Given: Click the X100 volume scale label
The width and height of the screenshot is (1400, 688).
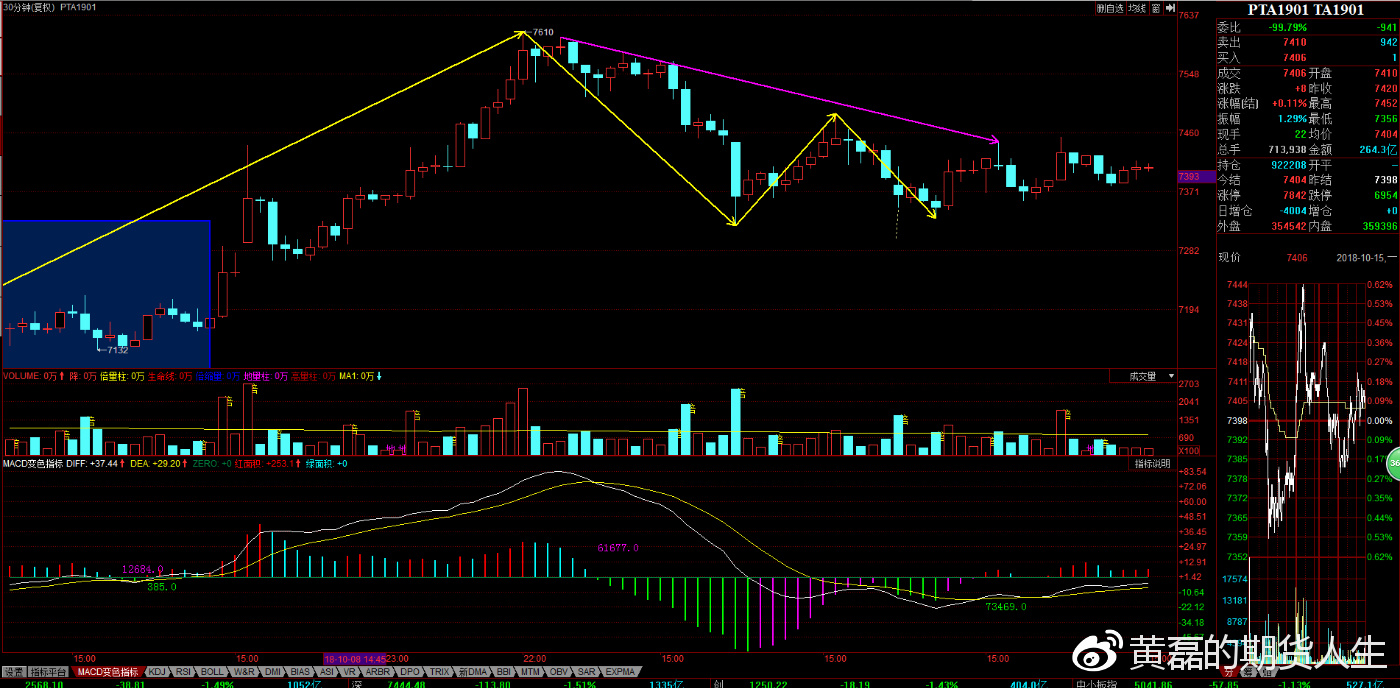Looking at the screenshot, I should click(x=1191, y=451).
